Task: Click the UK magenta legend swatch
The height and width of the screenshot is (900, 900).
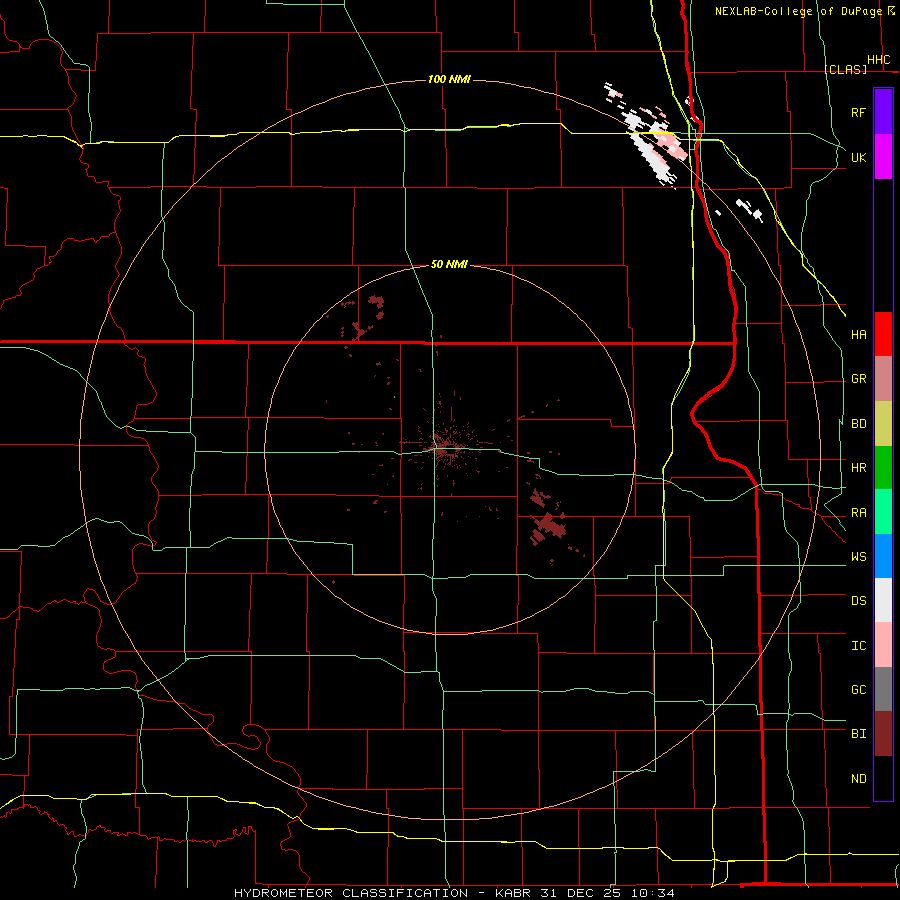Action: point(883,157)
